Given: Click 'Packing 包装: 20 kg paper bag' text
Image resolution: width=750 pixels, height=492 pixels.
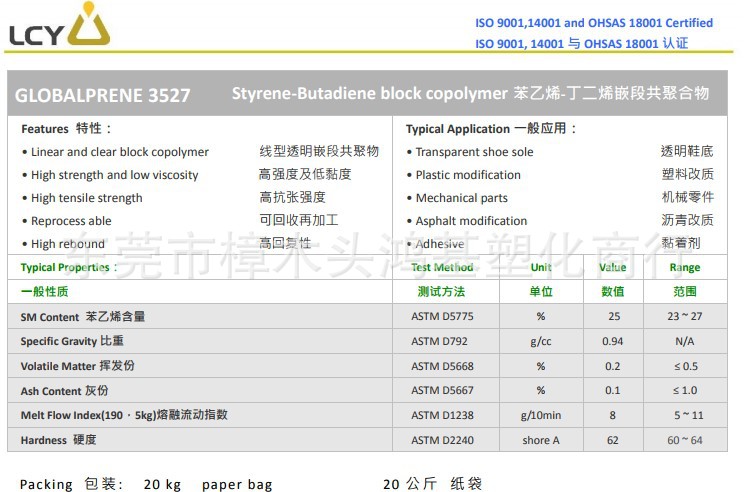Looking at the screenshot, I should (146, 484).
